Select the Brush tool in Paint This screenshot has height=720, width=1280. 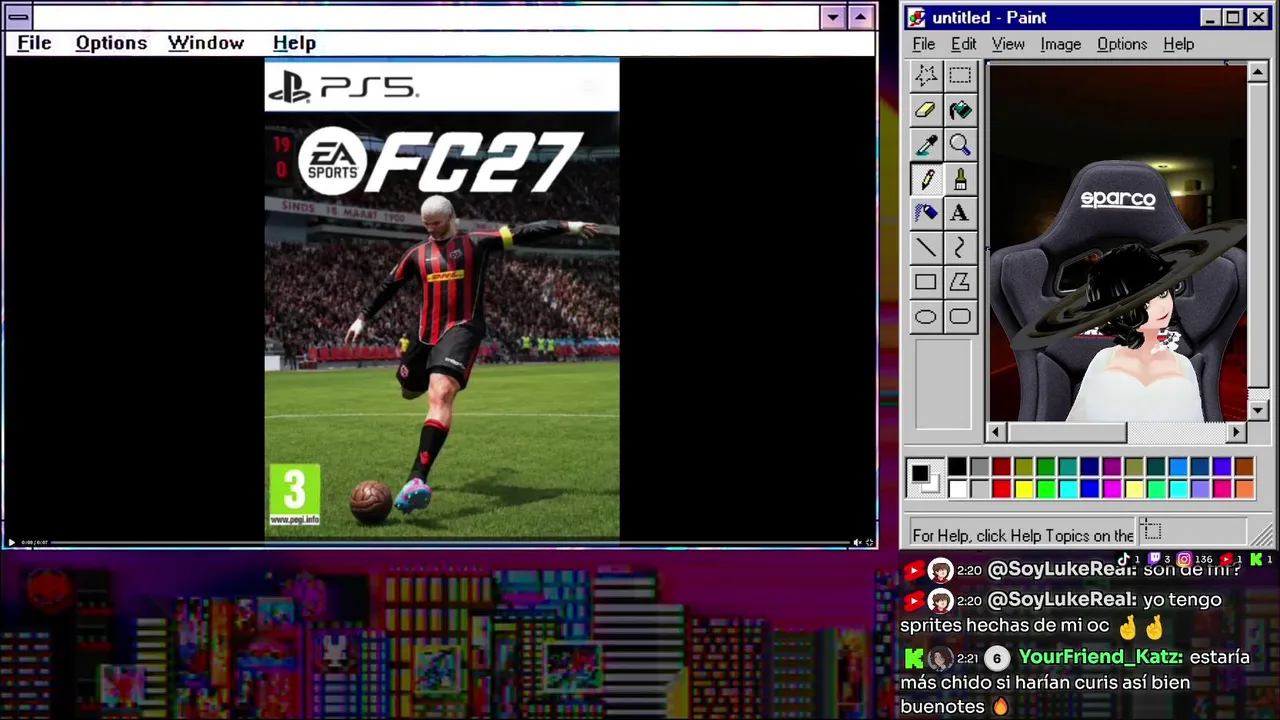(960, 179)
